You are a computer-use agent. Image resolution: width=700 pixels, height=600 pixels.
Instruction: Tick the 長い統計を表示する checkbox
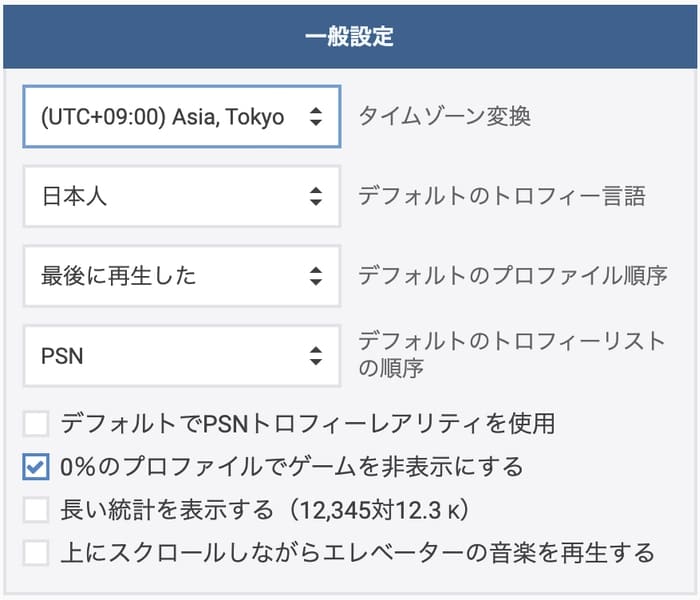pos(36,510)
